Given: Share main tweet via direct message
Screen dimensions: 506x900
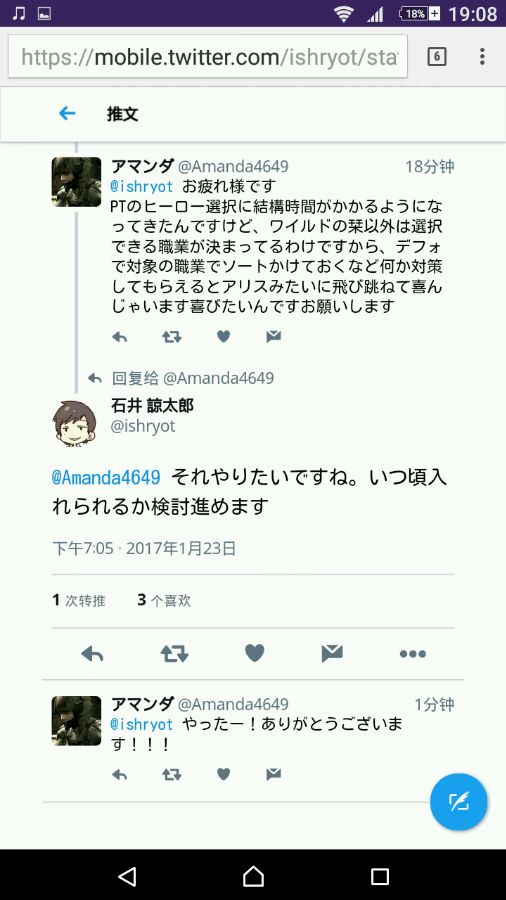Looking at the screenshot, I should [x=332, y=653].
